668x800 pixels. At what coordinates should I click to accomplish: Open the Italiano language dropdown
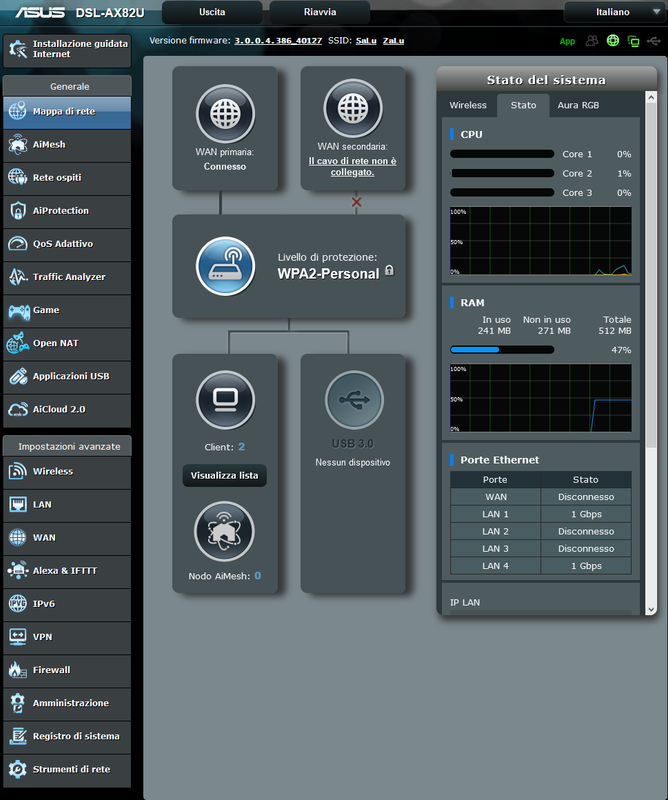pyautogui.click(x=615, y=12)
